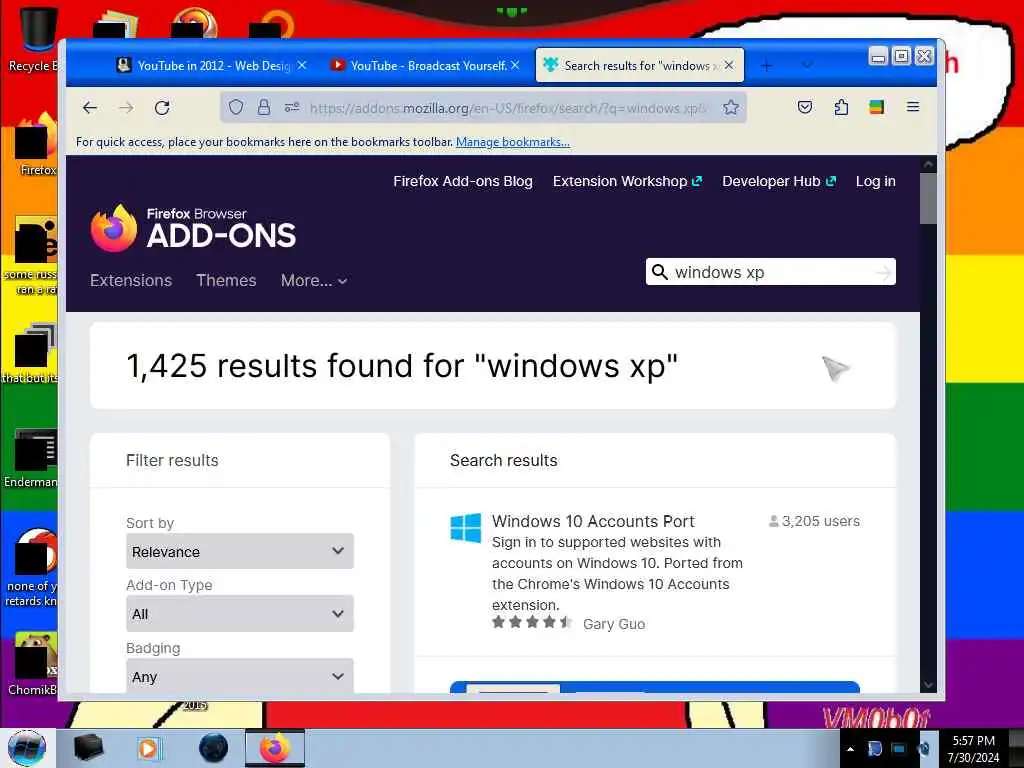This screenshot has width=1024, height=768.
Task: Switch to YouTube in 2012 - Web Design tab
Action: tap(212, 65)
